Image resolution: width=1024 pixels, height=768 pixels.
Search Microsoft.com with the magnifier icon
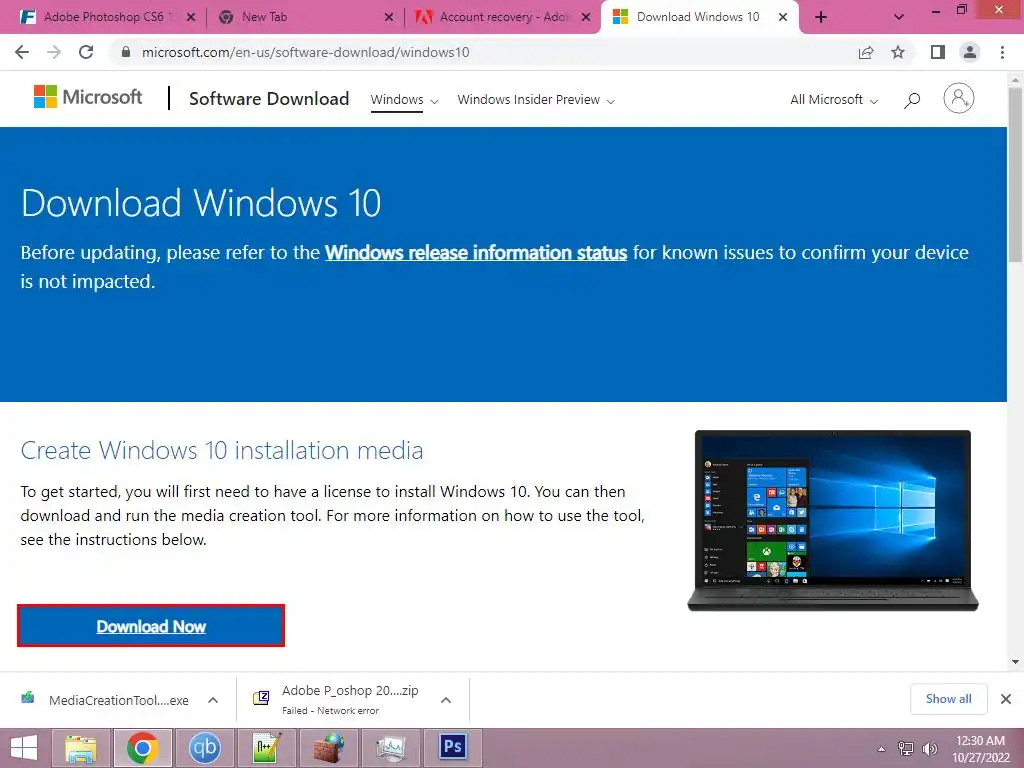point(912,100)
